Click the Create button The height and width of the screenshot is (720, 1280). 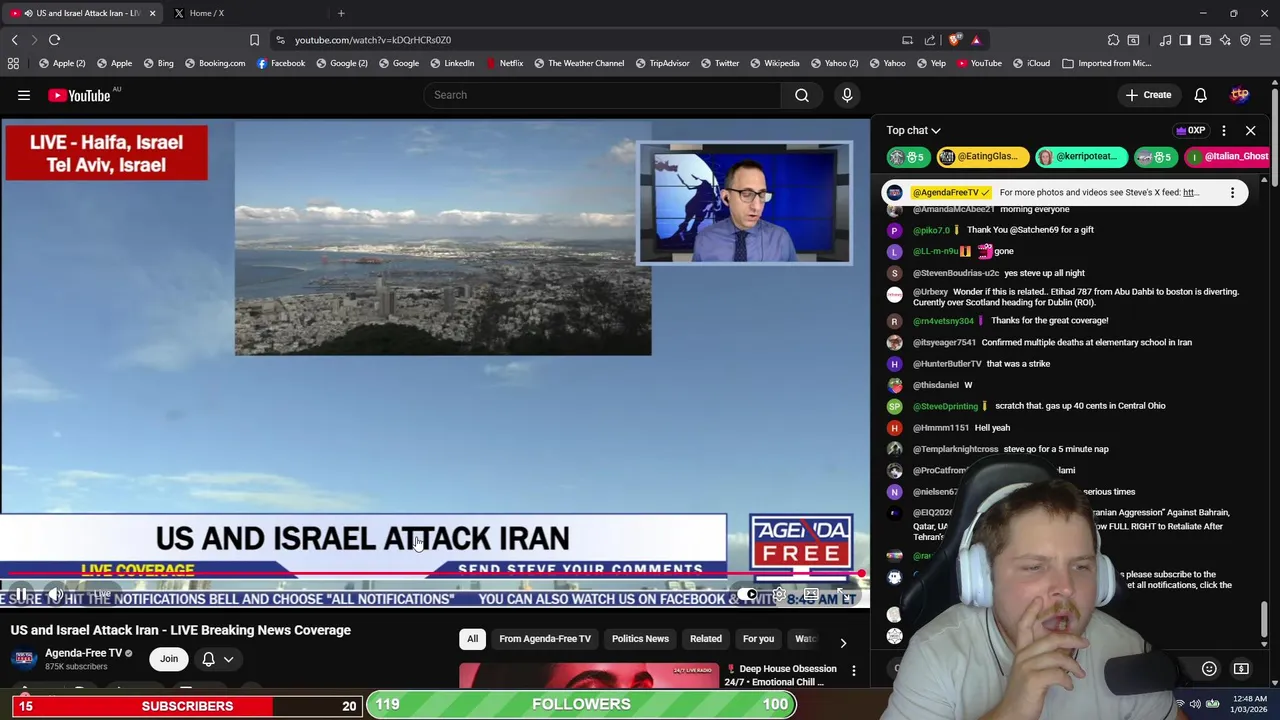[1148, 95]
